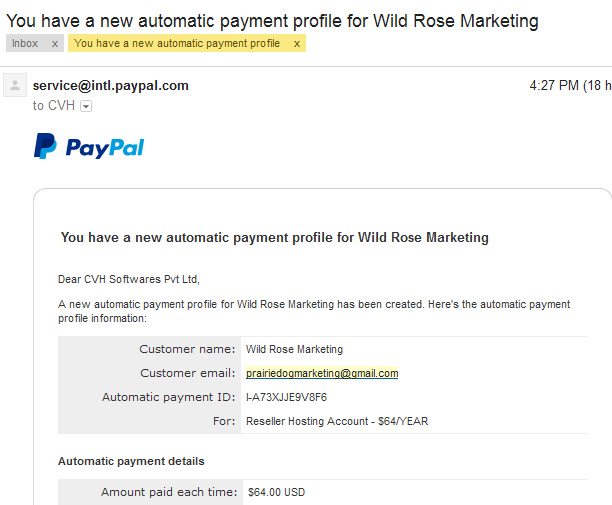Click the bold email heading about Wild Rose Marketing
The image size is (612, 505).
pyautogui.click(x=275, y=237)
